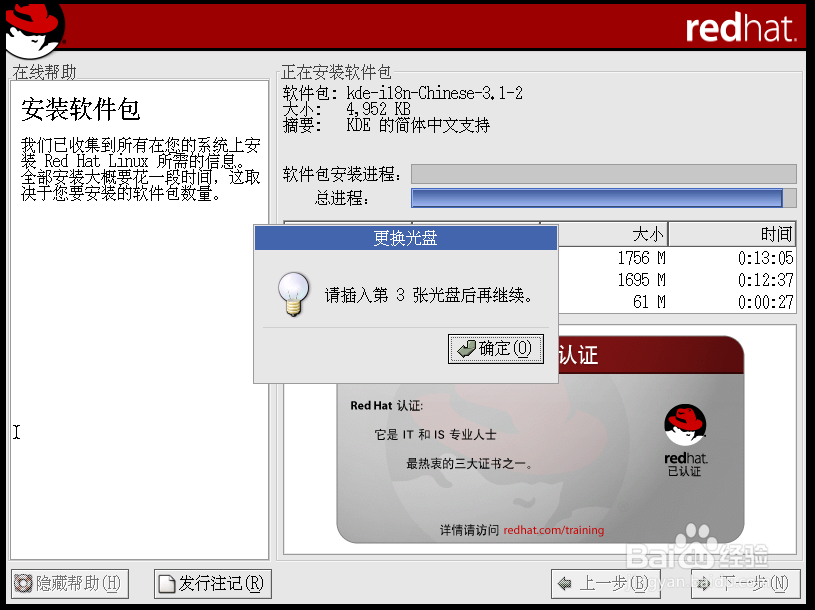Screen dimensions: 815x610
Task: Click the KDE 的简体中文支持 summary text
Action: pyautogui.click(x=418, y=125)
